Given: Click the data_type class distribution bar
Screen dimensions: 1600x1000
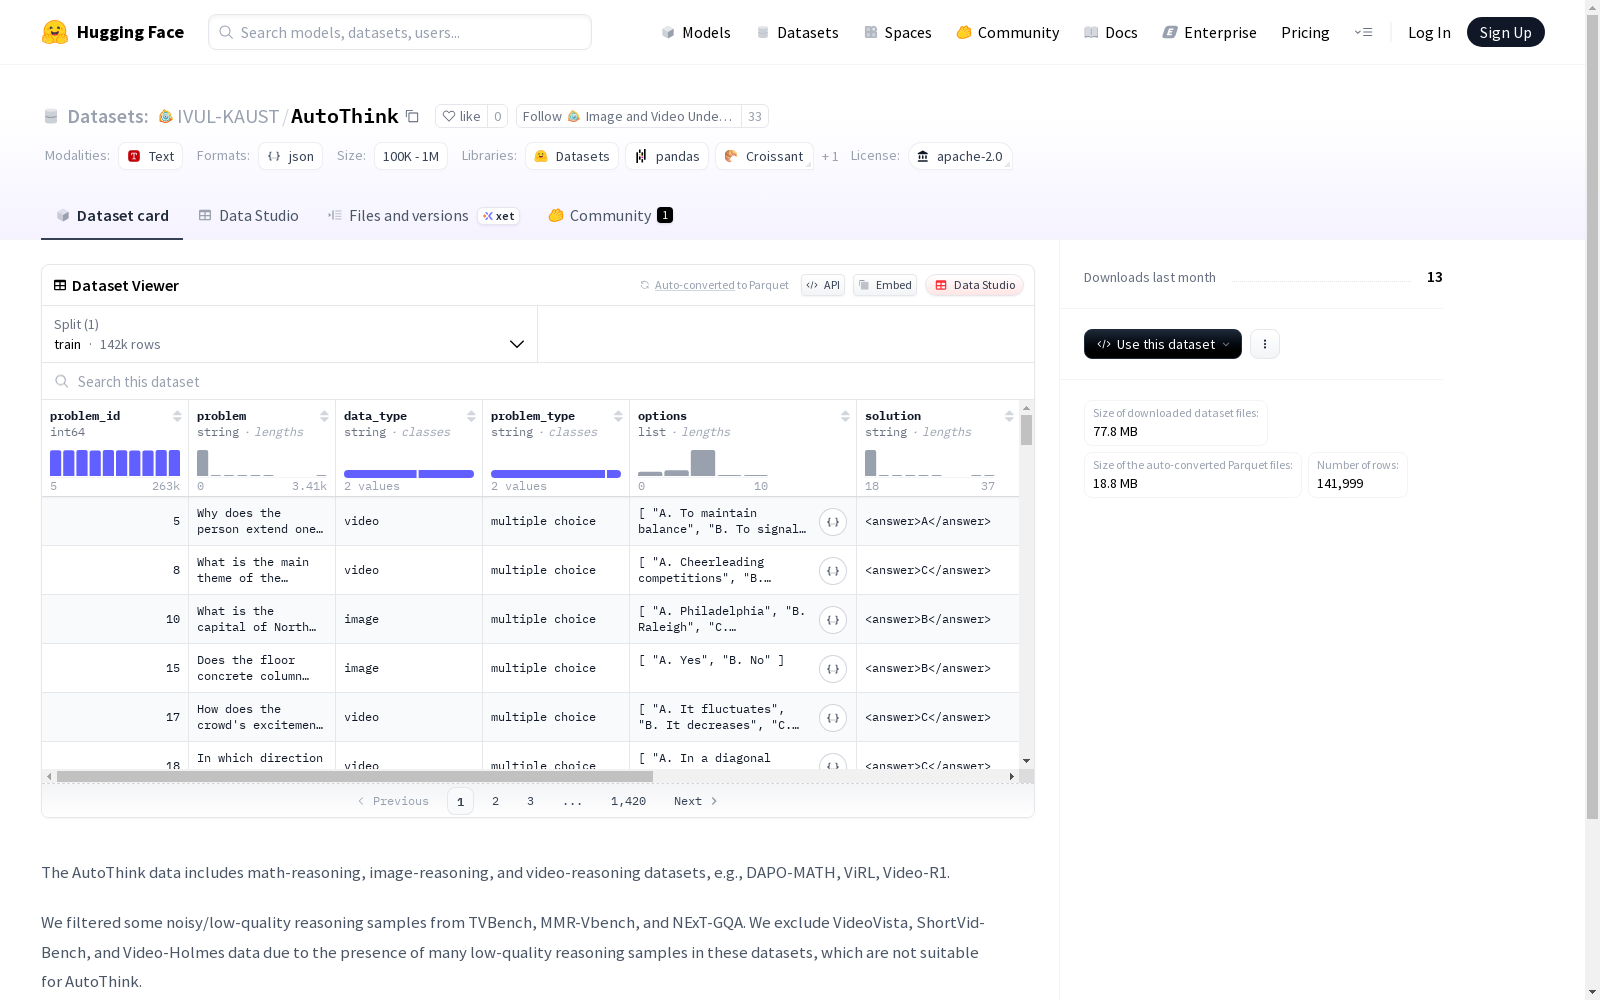Looking at the screenshot, I should tap(409, 474).
